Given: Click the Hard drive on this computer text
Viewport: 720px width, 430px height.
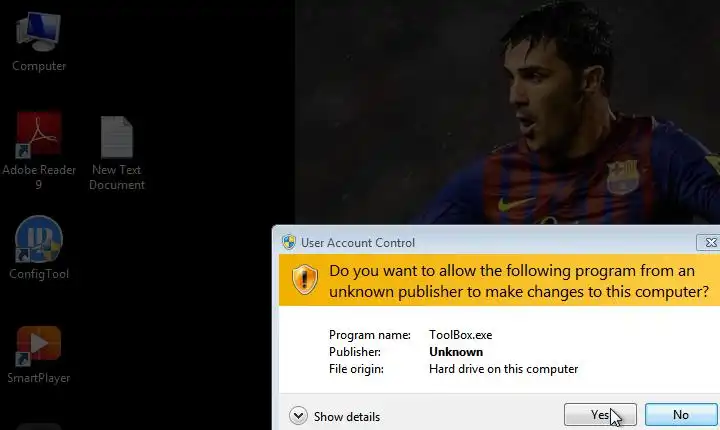Looking at the screenshot, I should 503,369.
